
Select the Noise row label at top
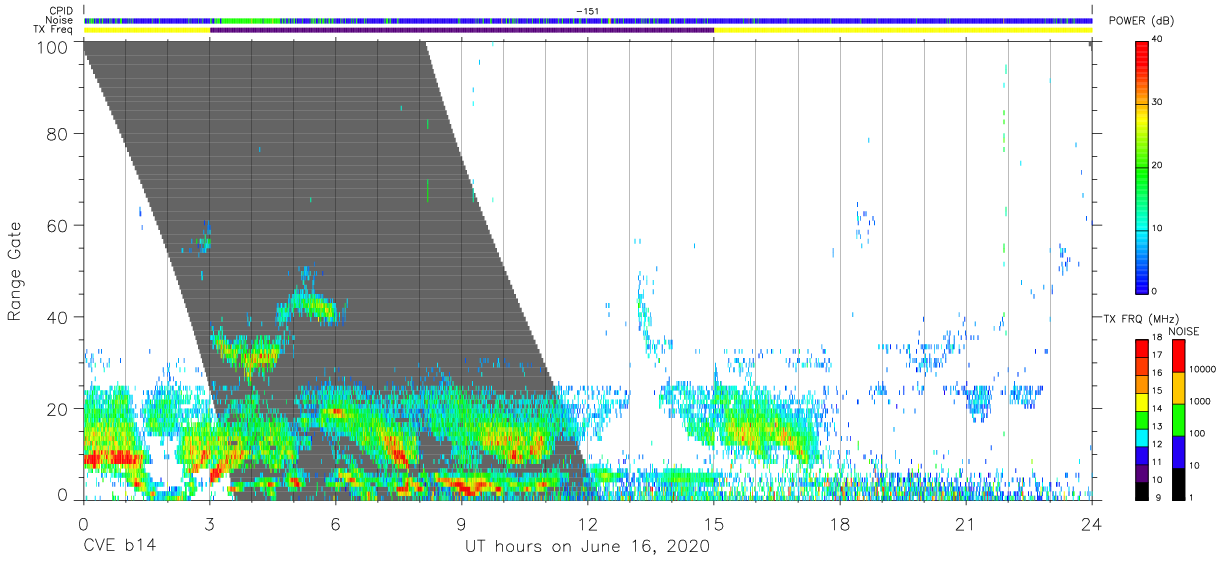59,20
